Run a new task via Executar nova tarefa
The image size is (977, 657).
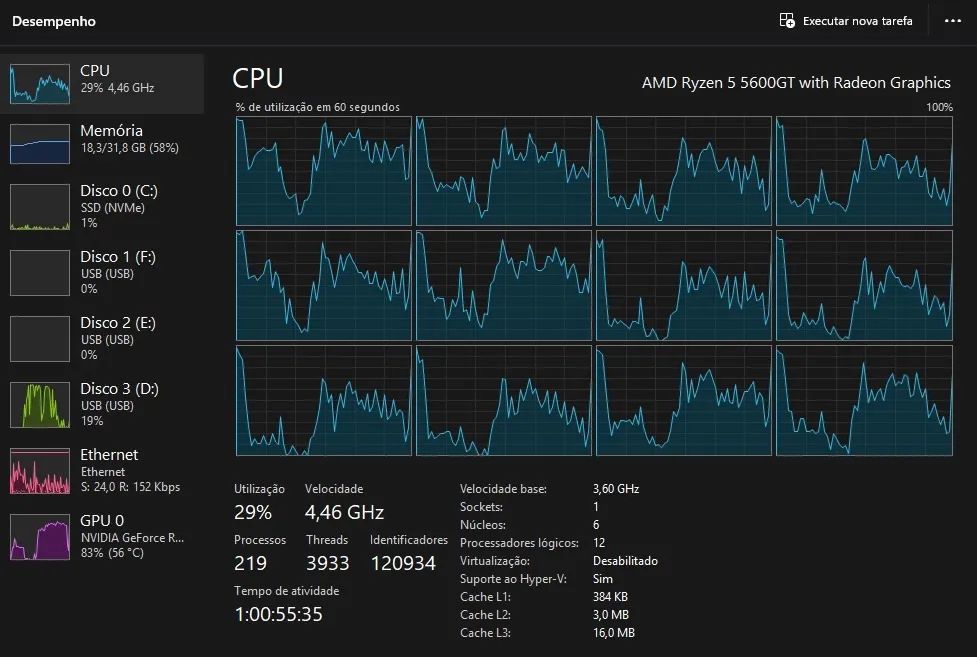(846, 21)
